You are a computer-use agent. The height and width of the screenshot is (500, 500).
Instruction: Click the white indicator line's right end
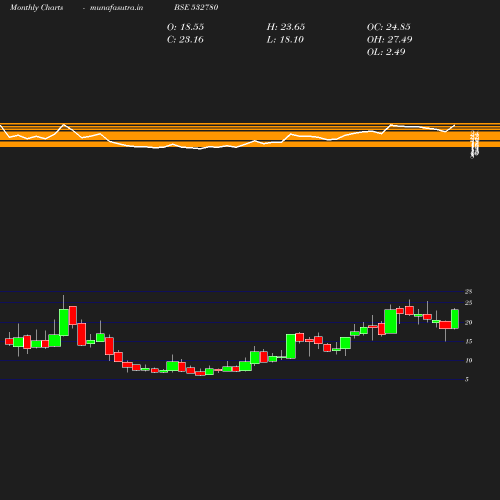tap(454, 126)
